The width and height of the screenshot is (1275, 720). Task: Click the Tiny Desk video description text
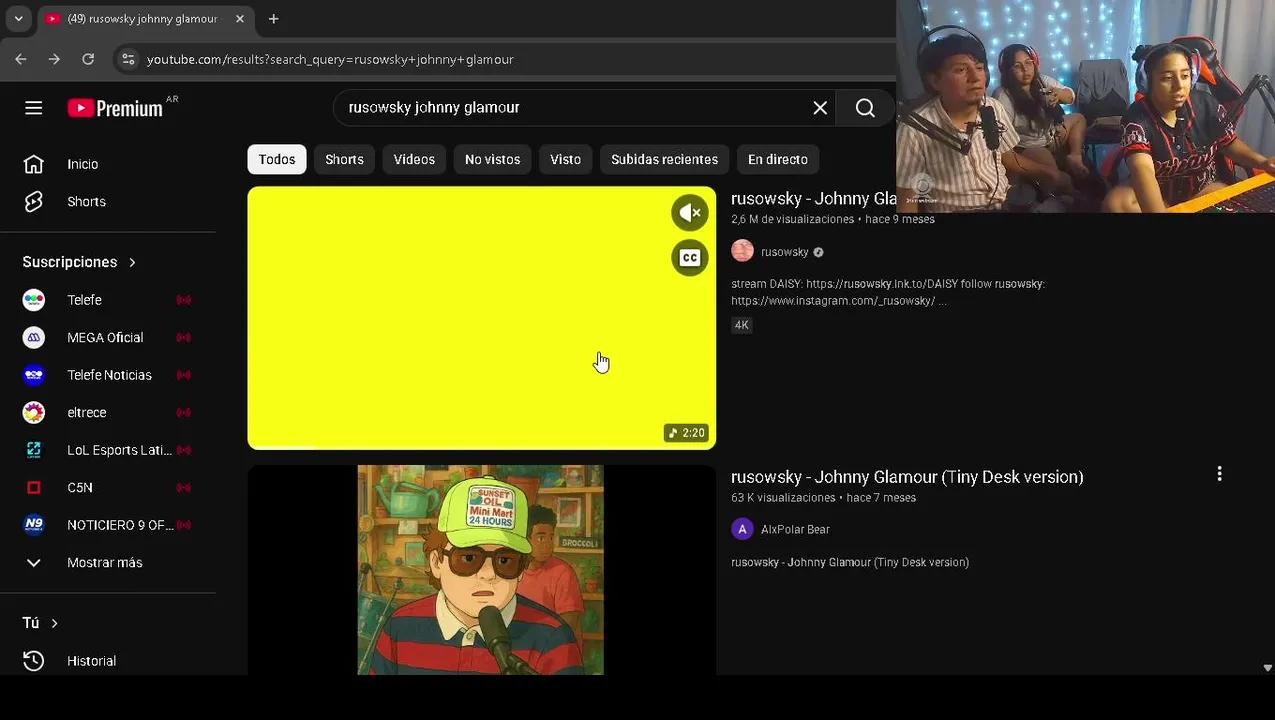[x=850, y=563]
